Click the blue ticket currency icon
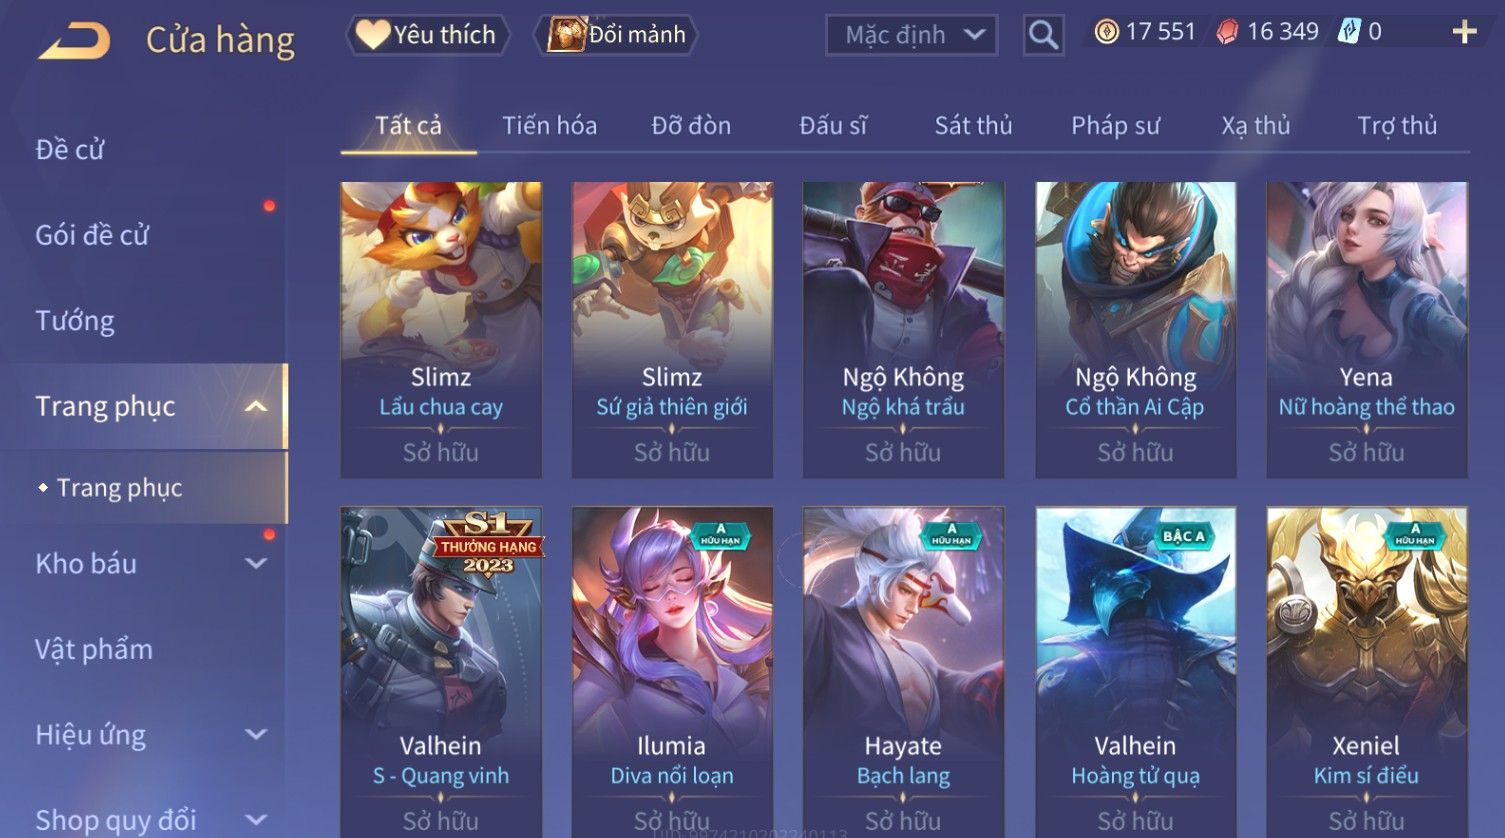 pos(1349,32)
